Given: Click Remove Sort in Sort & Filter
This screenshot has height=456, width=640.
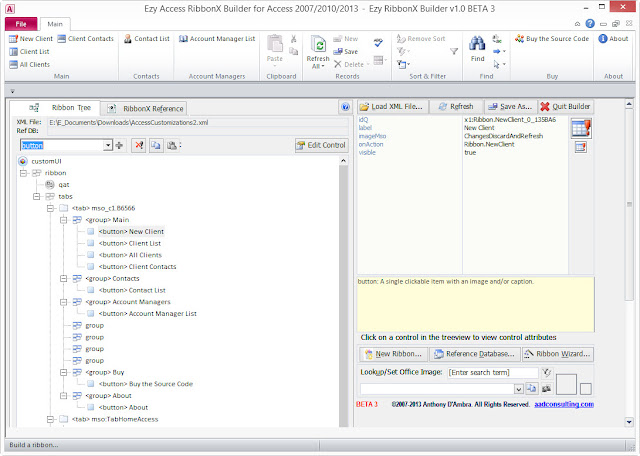Looking at the screenshot, I should pyautogui.click(x=421, y=39).
